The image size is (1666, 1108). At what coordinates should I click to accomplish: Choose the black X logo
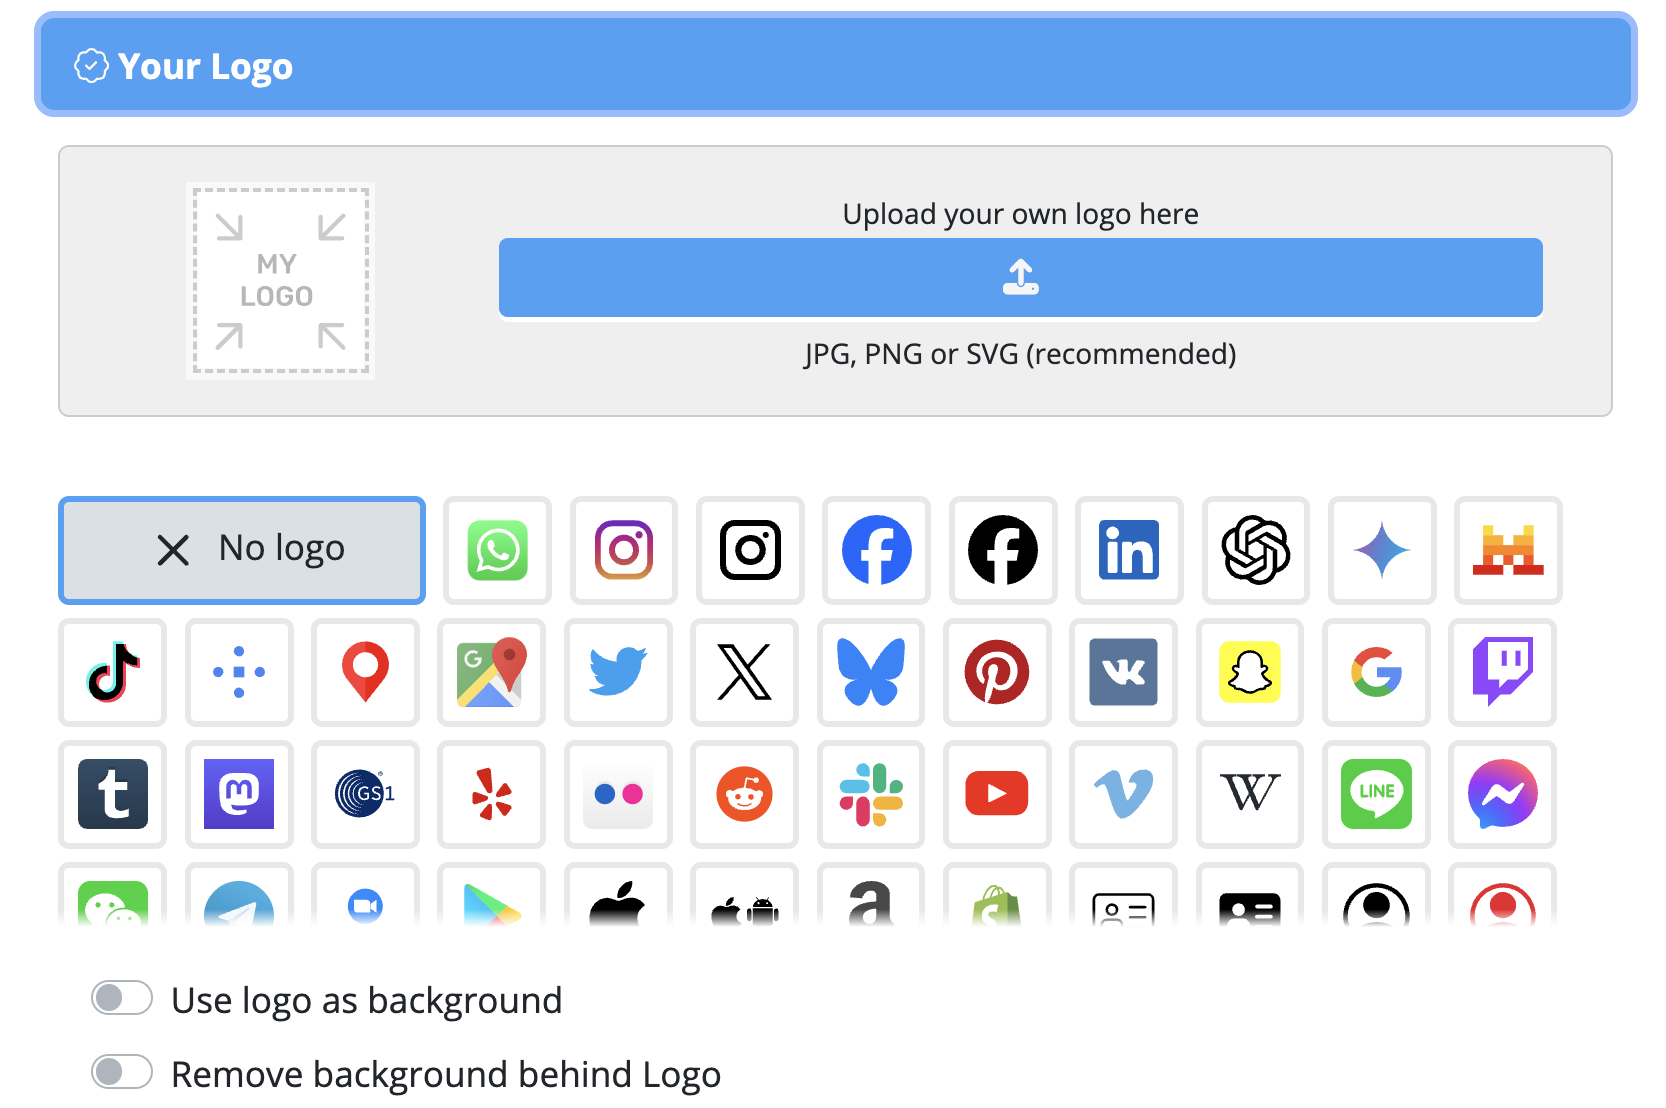coord(744,672)
